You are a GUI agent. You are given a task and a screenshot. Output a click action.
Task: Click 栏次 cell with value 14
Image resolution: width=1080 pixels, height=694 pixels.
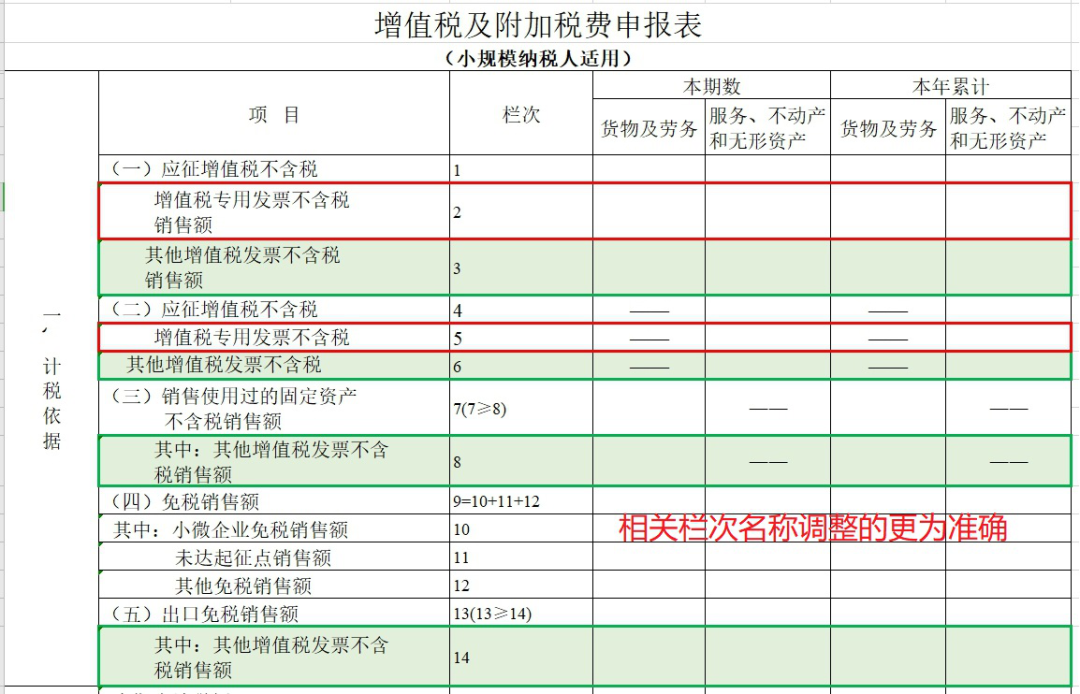521,656
